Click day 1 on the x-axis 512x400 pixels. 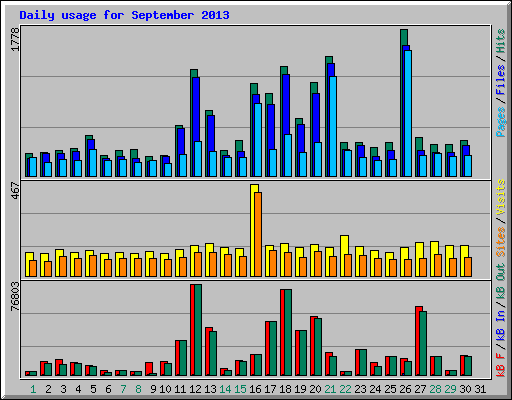(x=33, y=389)
